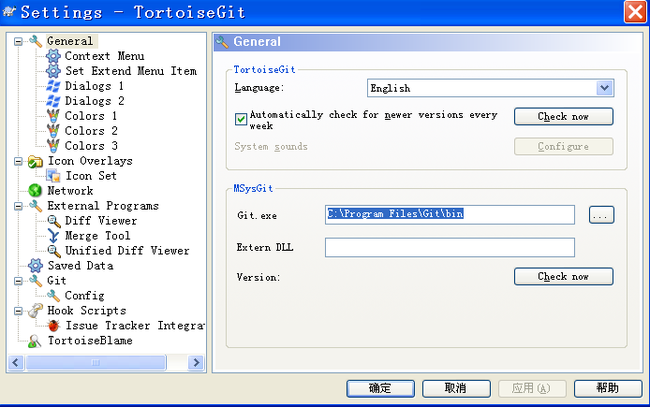Select Context Menu settings page
650x407 pixels.
[x=104, y=56]
